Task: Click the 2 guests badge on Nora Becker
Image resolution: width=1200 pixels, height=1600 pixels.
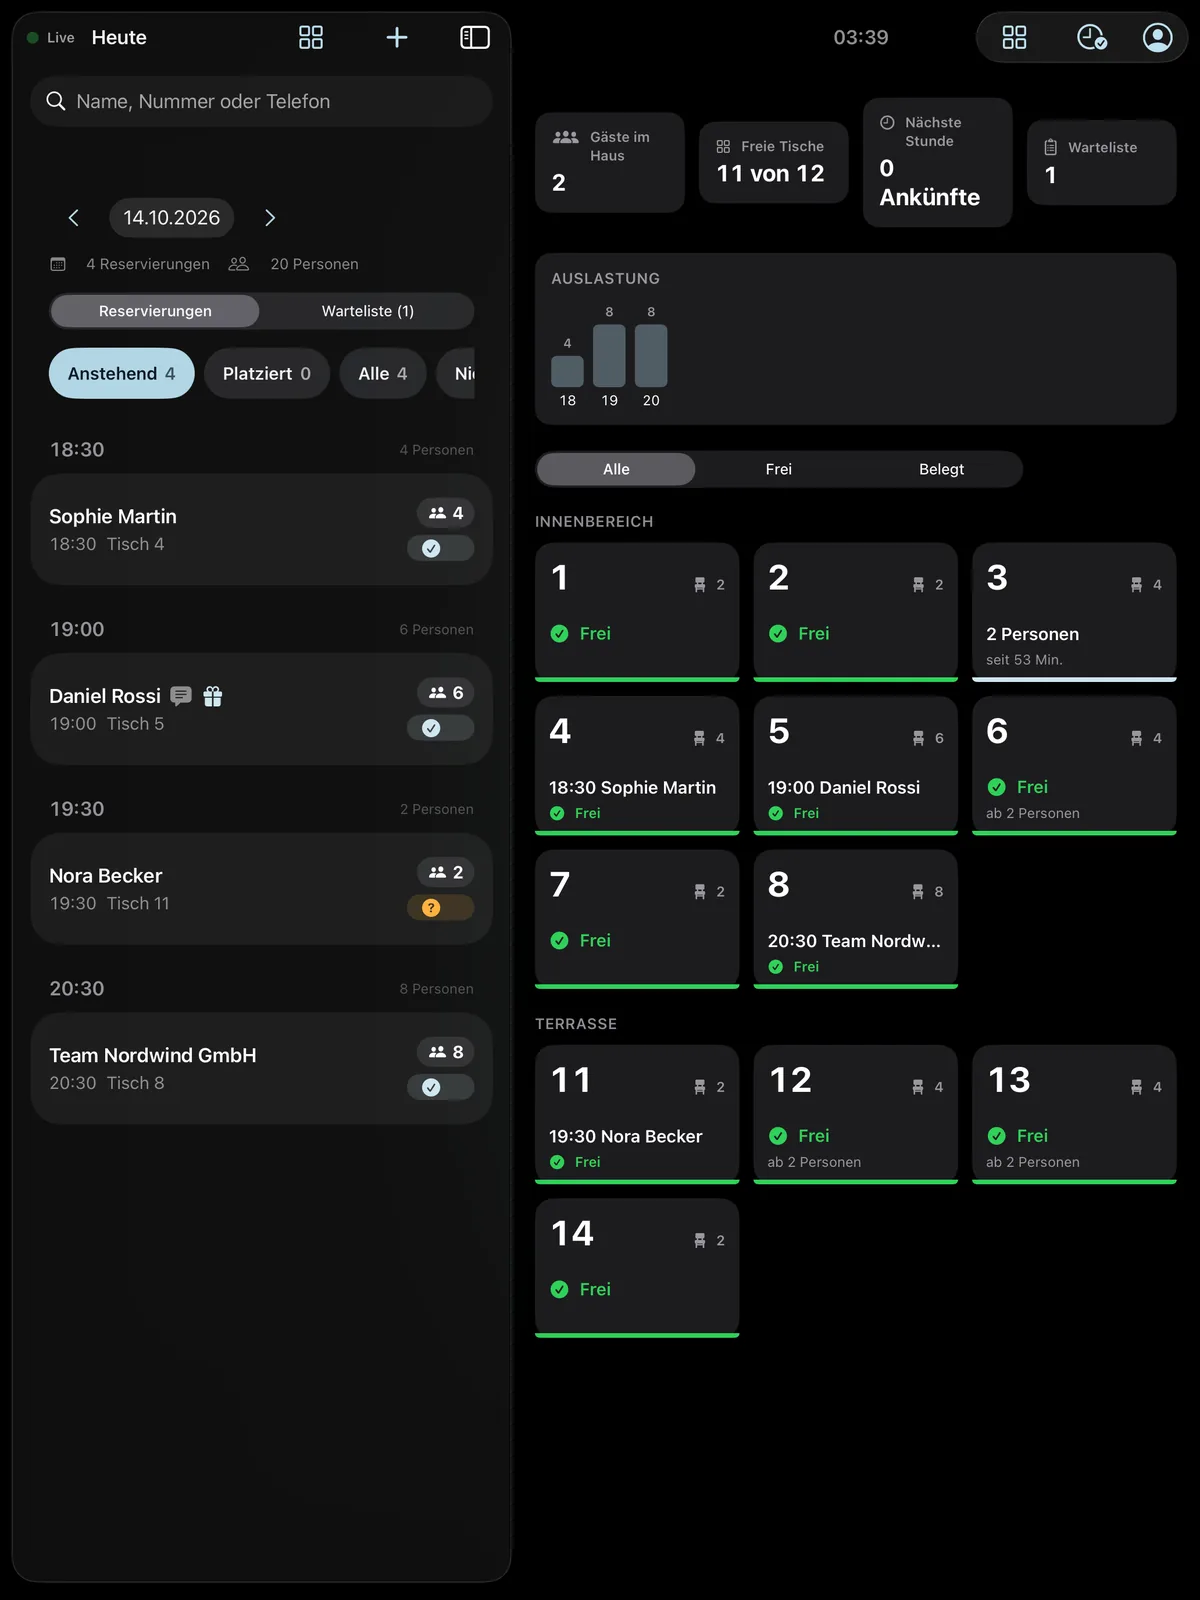Action: pyautogui.click(x=446, y=872)
